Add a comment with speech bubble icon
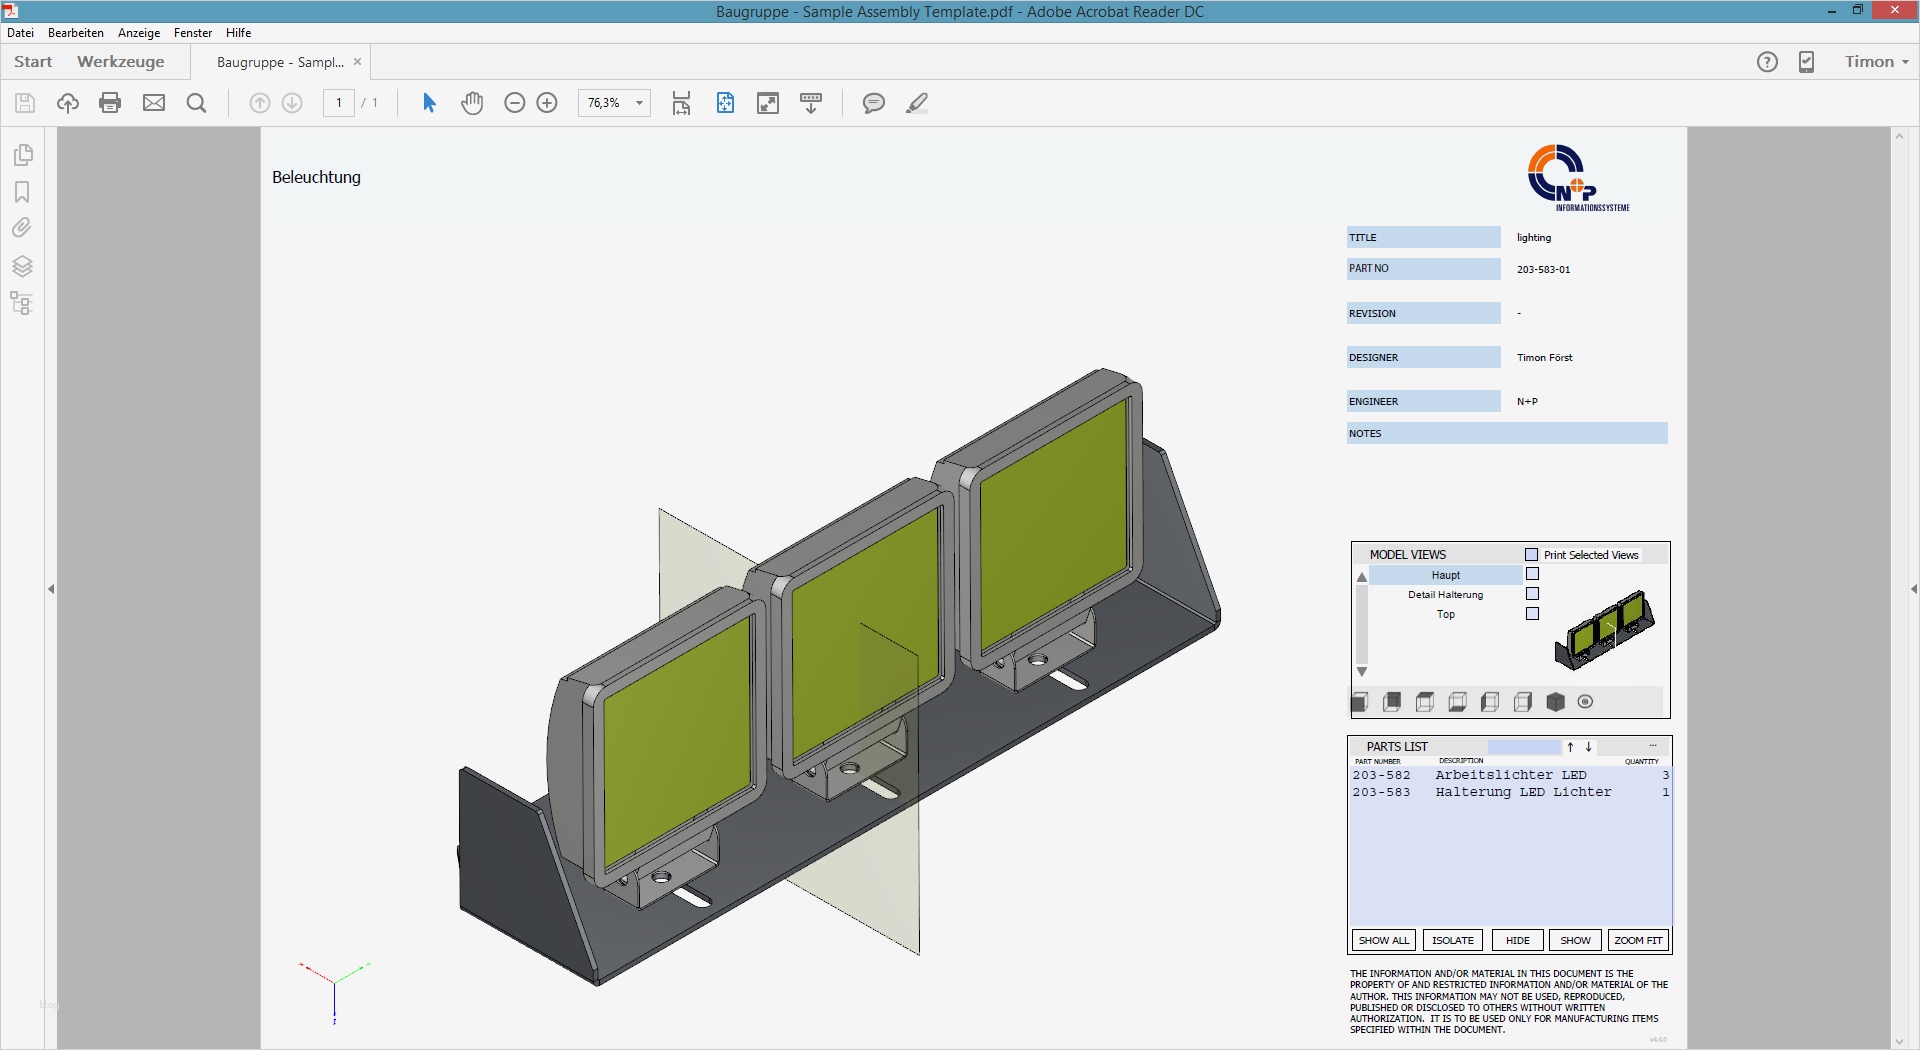Viewport: 1920px width, 1050px height. point(873,103)
